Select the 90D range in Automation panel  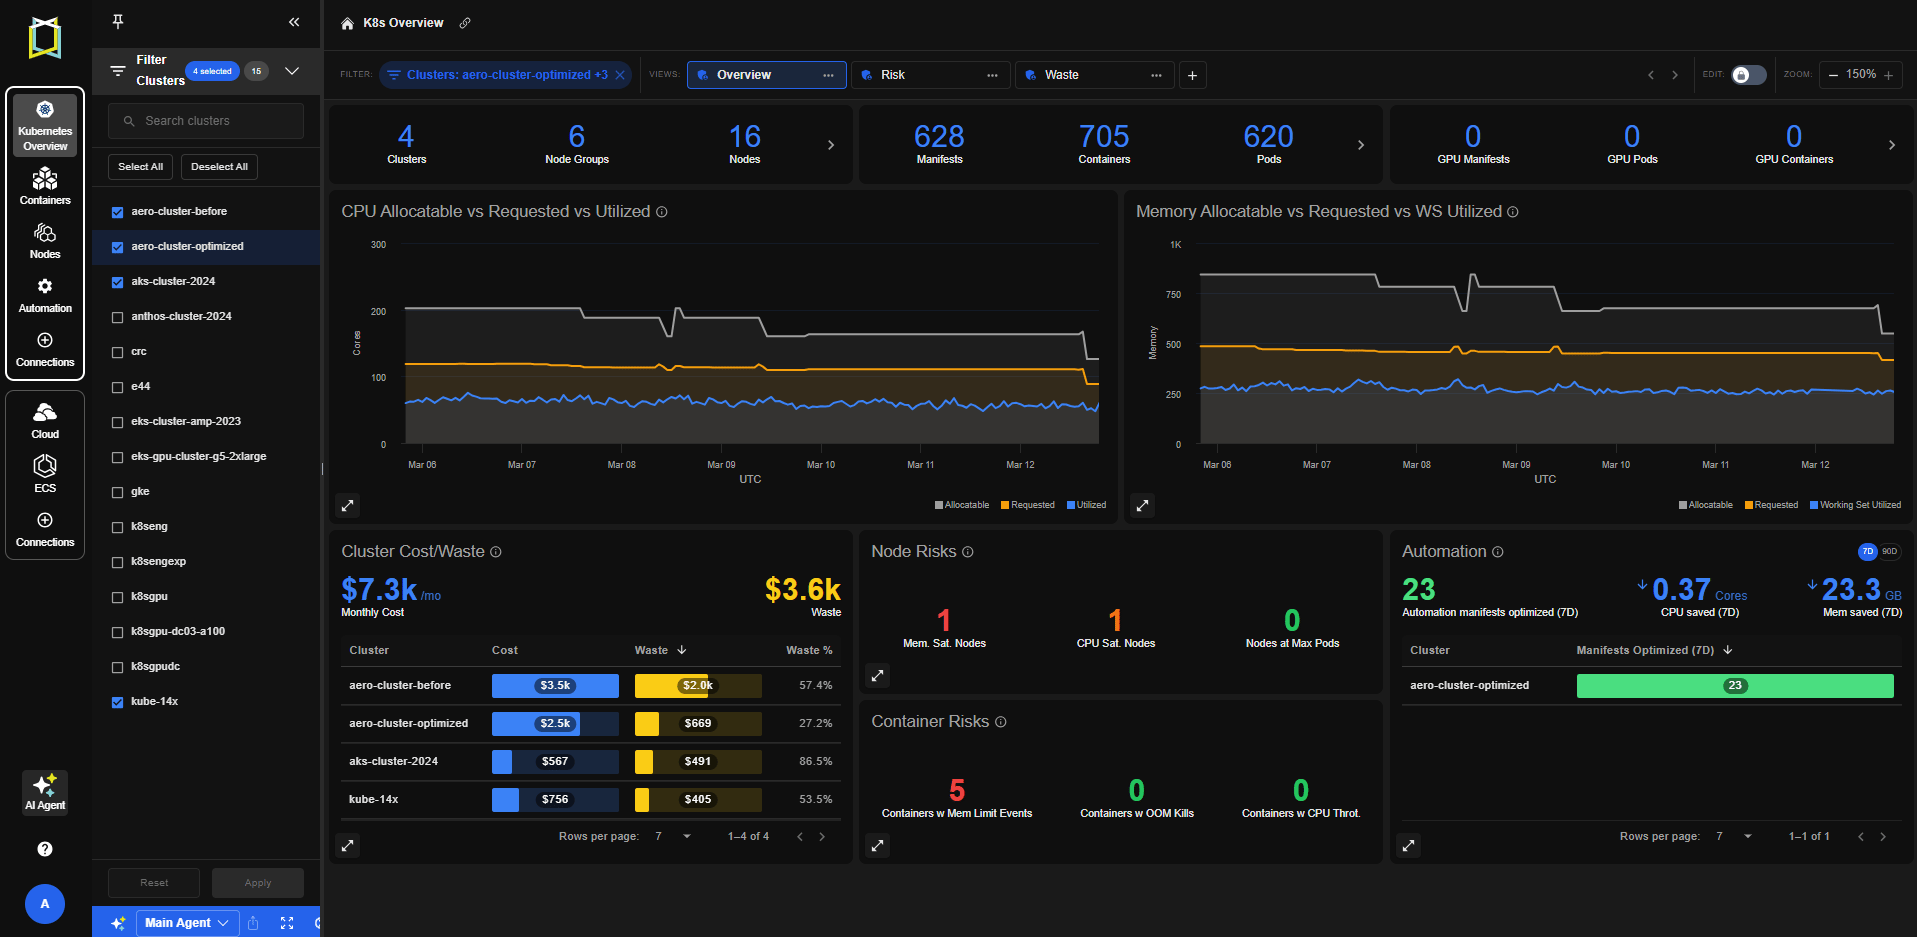tap(1889, 552)
